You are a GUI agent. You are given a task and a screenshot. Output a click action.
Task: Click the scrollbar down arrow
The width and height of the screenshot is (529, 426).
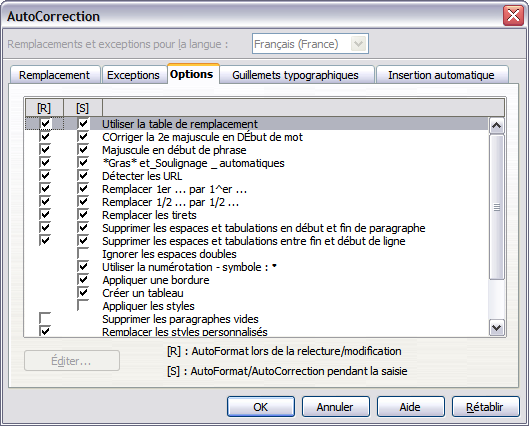497,327
